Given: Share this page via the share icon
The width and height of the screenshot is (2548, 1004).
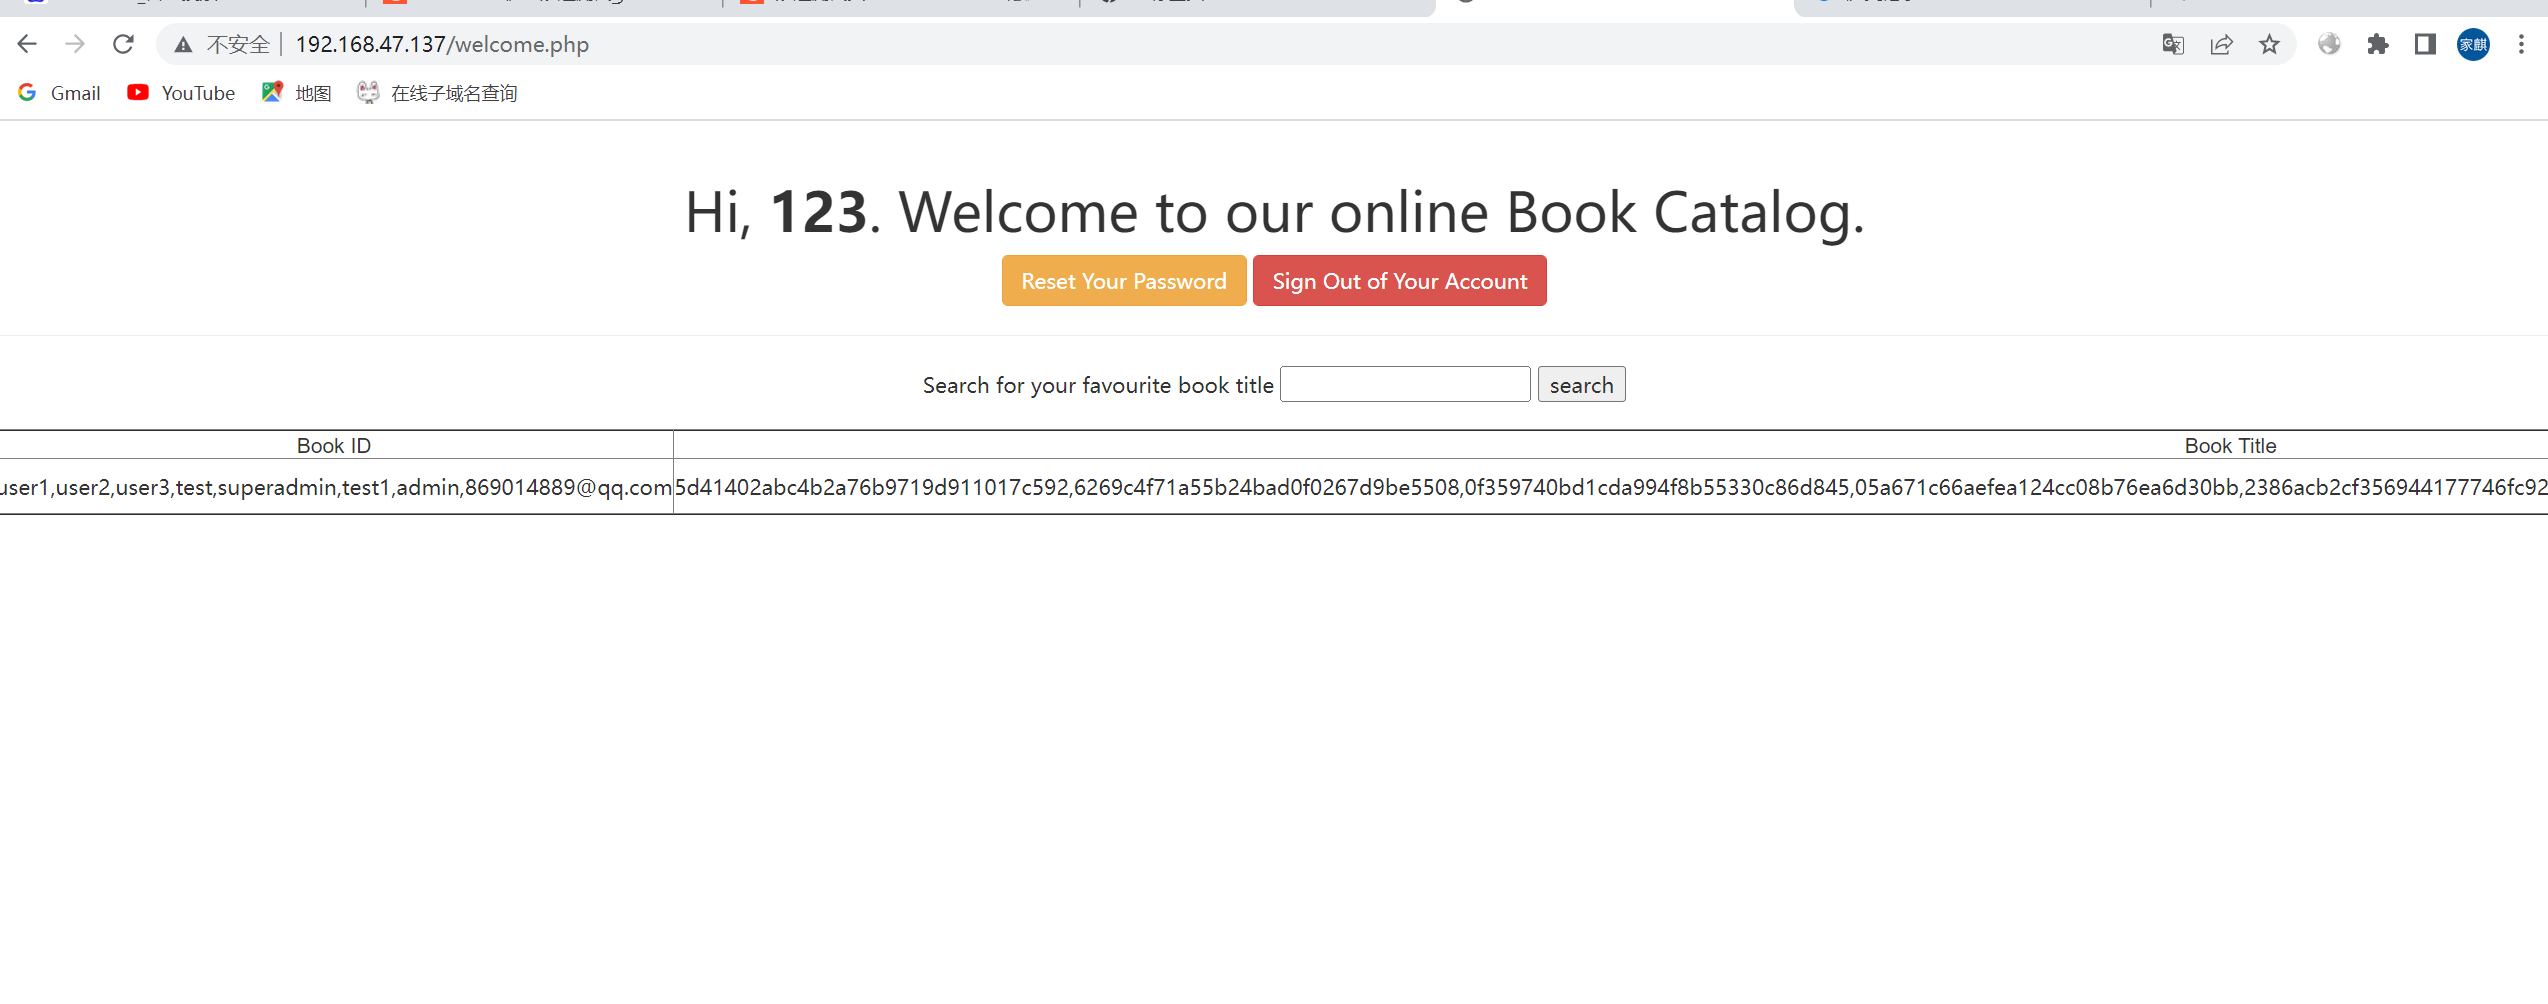Looking at the screenshot, I should click(2221, 44).
